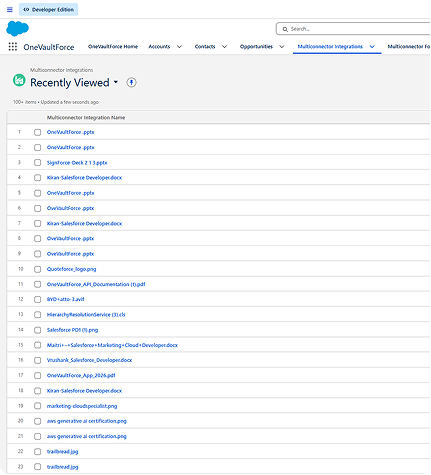Select the Multiconnector Integrations tab

[330, 47]
